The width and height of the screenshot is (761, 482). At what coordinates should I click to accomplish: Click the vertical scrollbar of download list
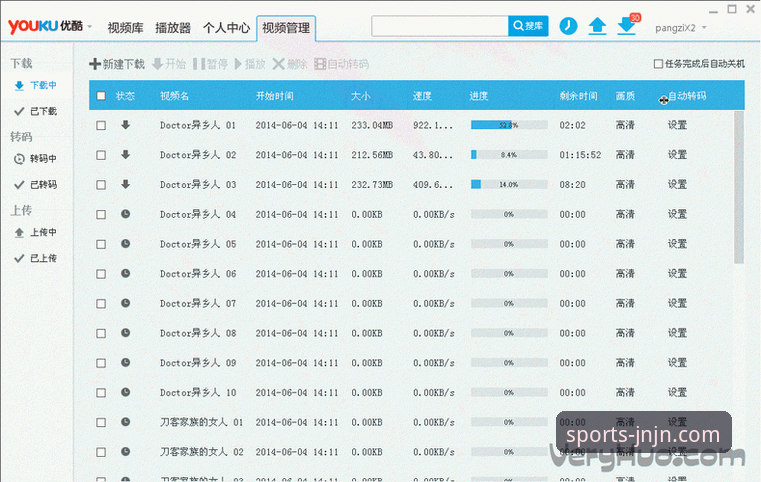tap(739, 187)
